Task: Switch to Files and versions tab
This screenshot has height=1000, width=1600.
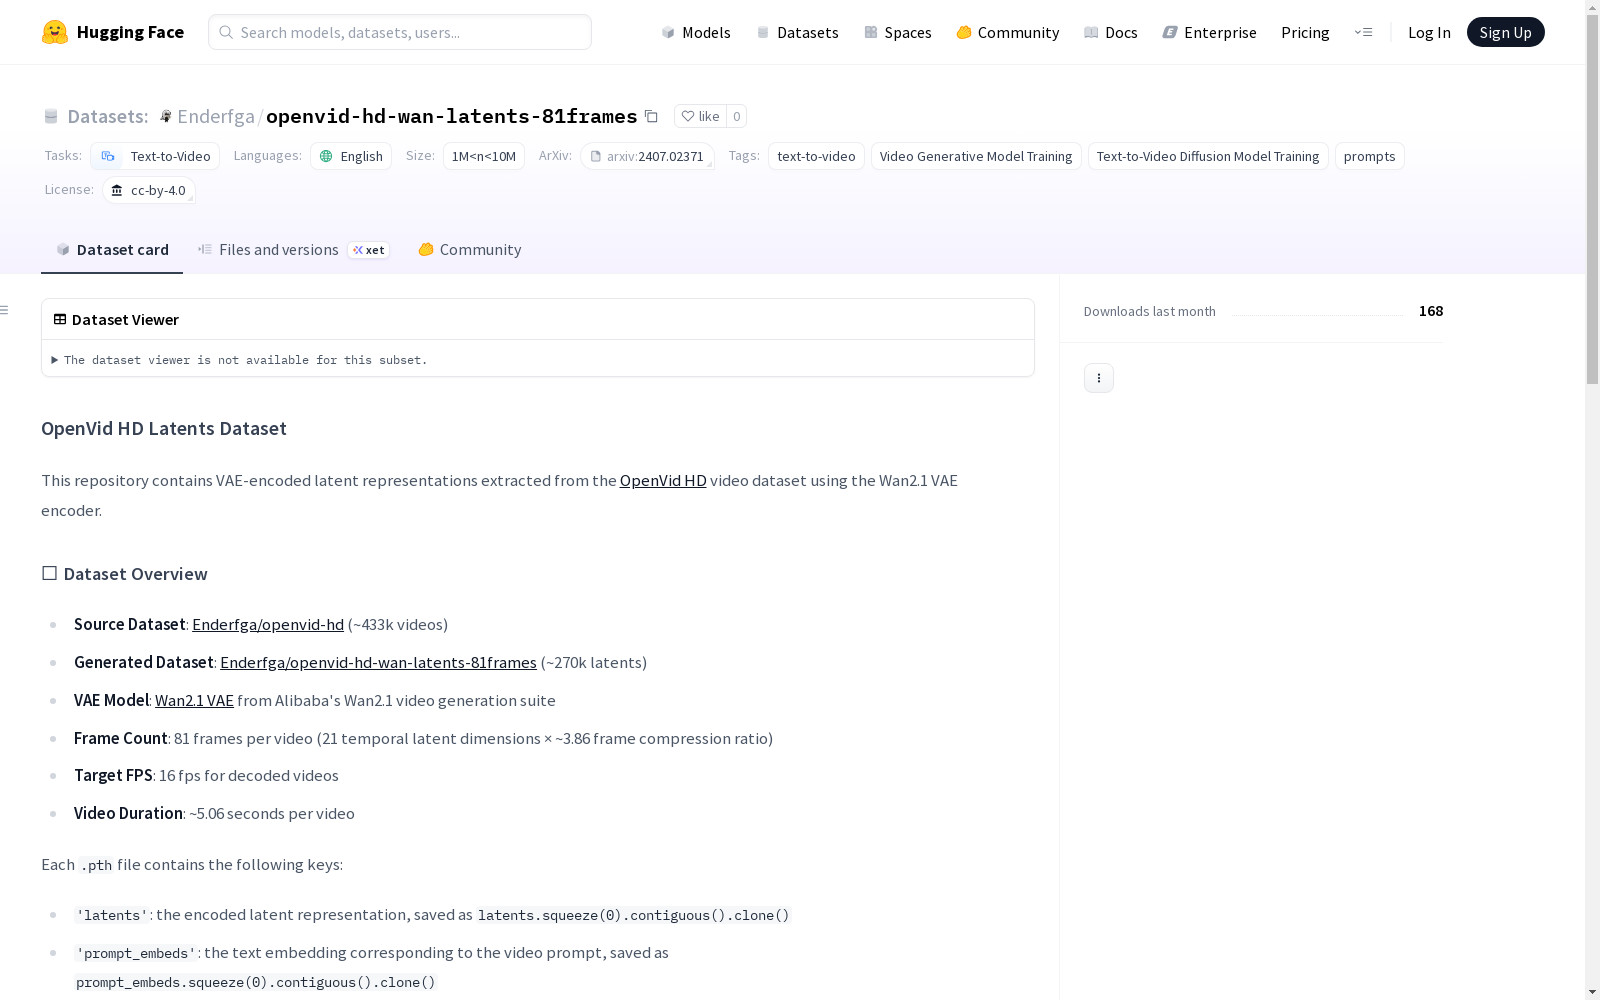Action: [293, 250]
